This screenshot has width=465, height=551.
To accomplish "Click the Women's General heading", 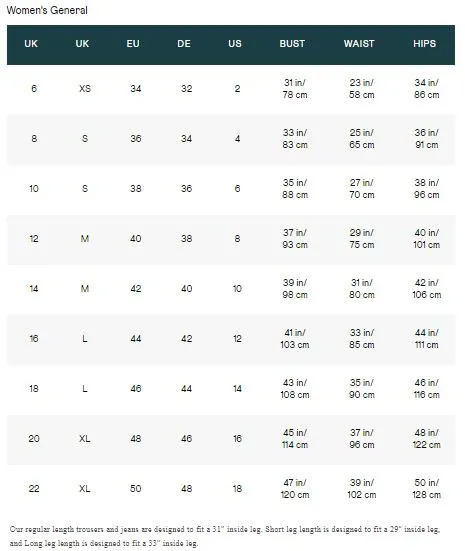I will tap(47, 10).
